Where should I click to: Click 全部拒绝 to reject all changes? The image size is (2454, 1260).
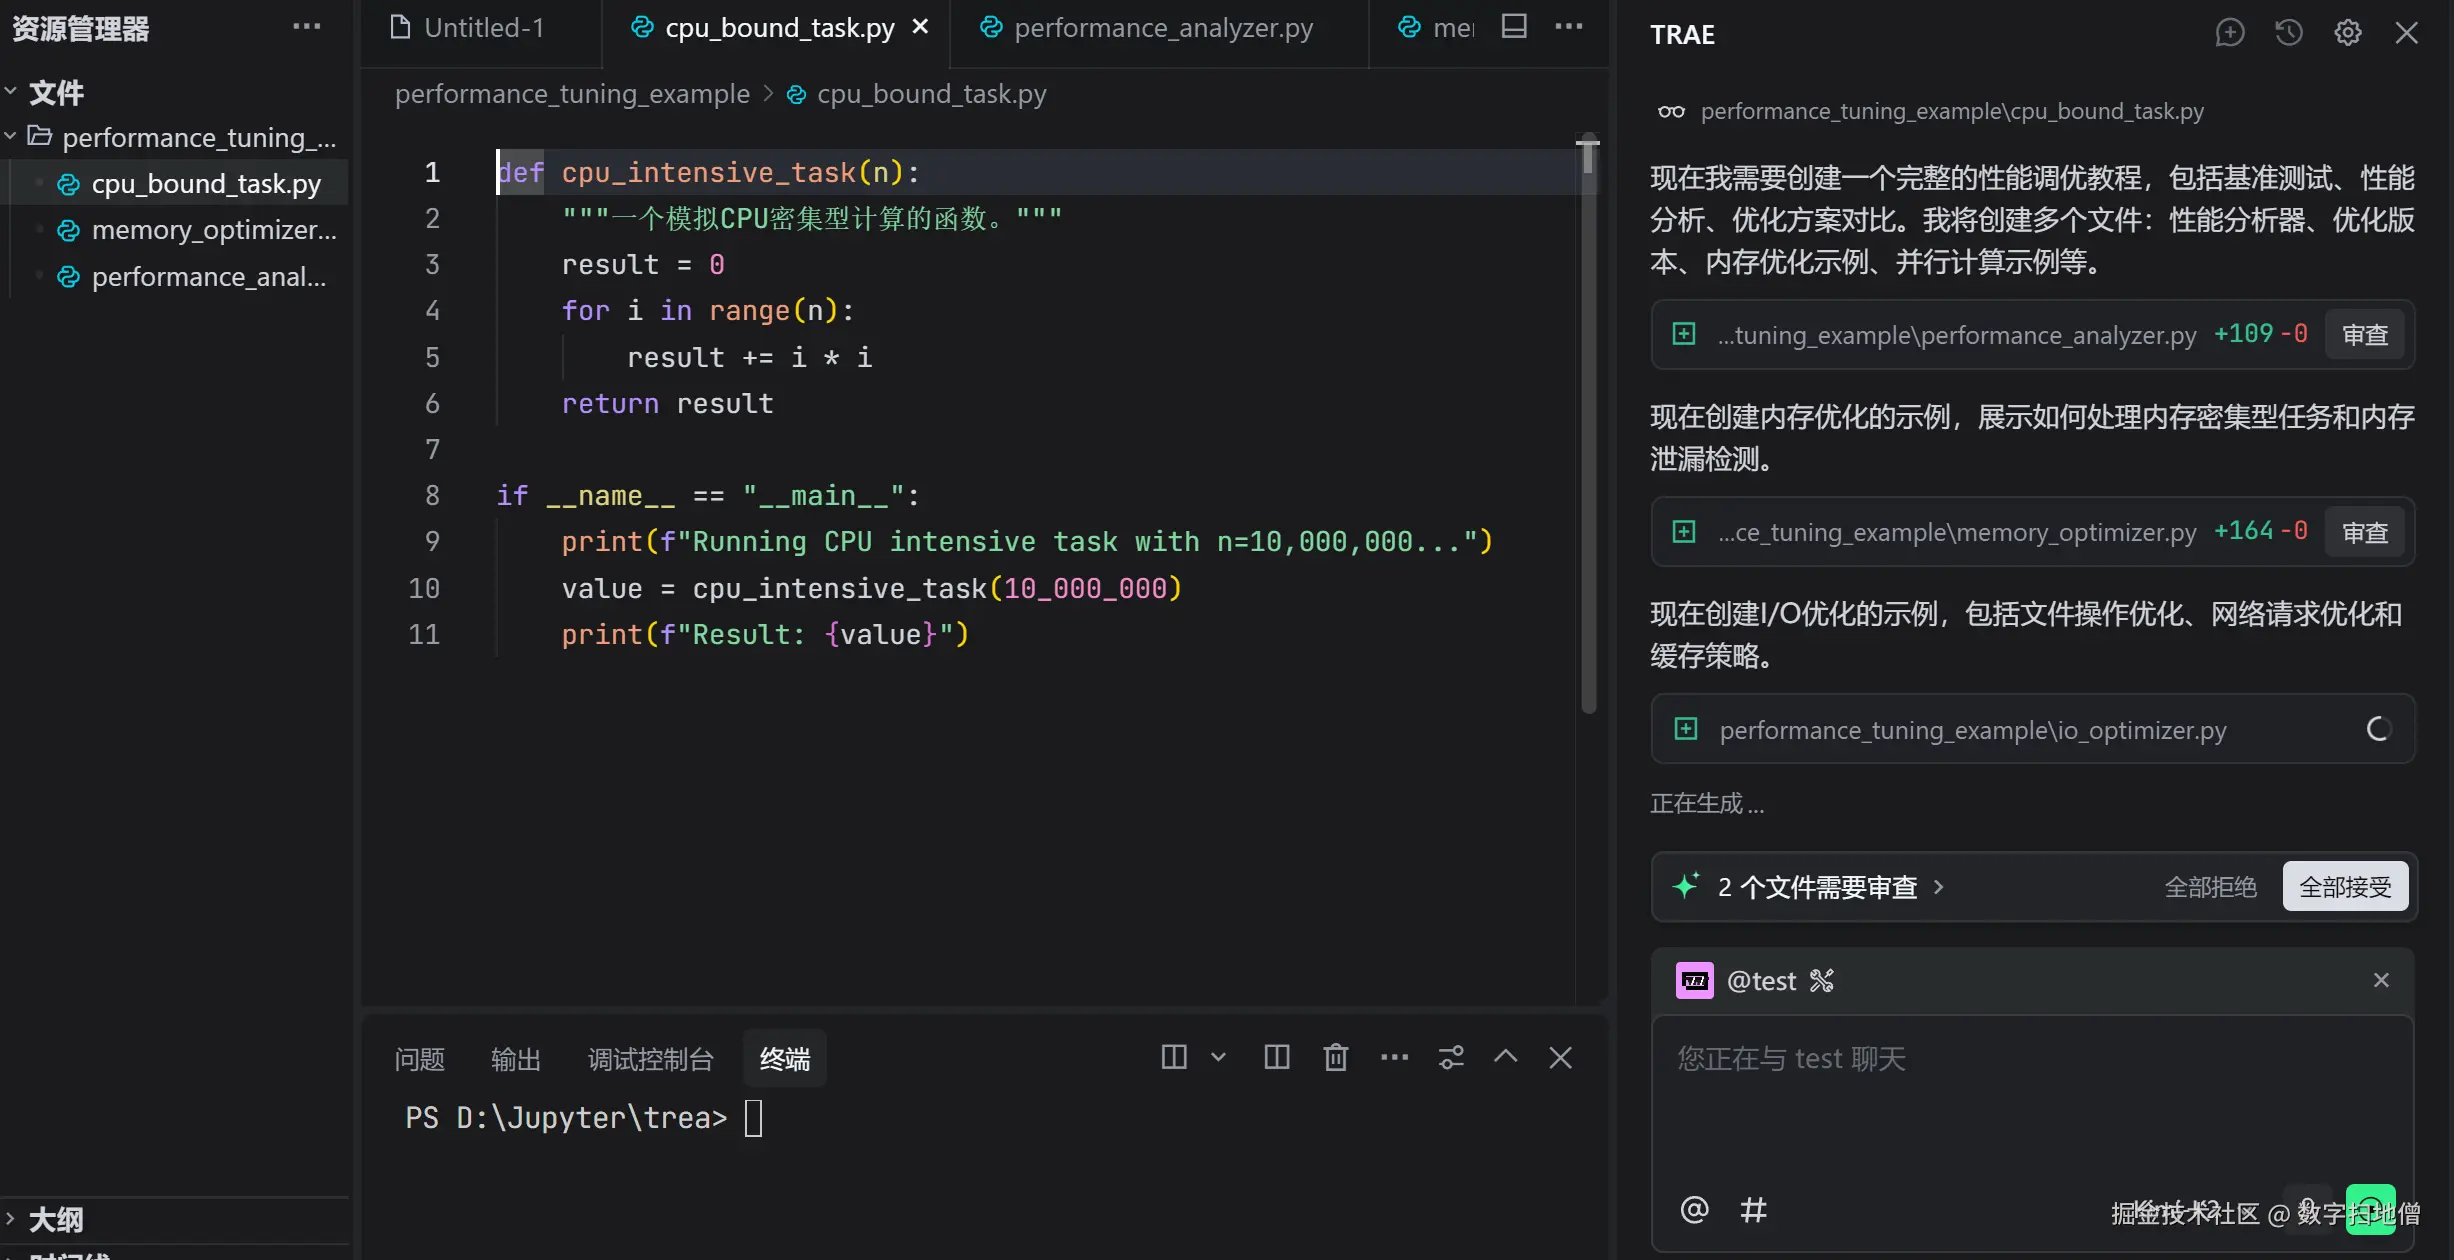[2210, 887]
